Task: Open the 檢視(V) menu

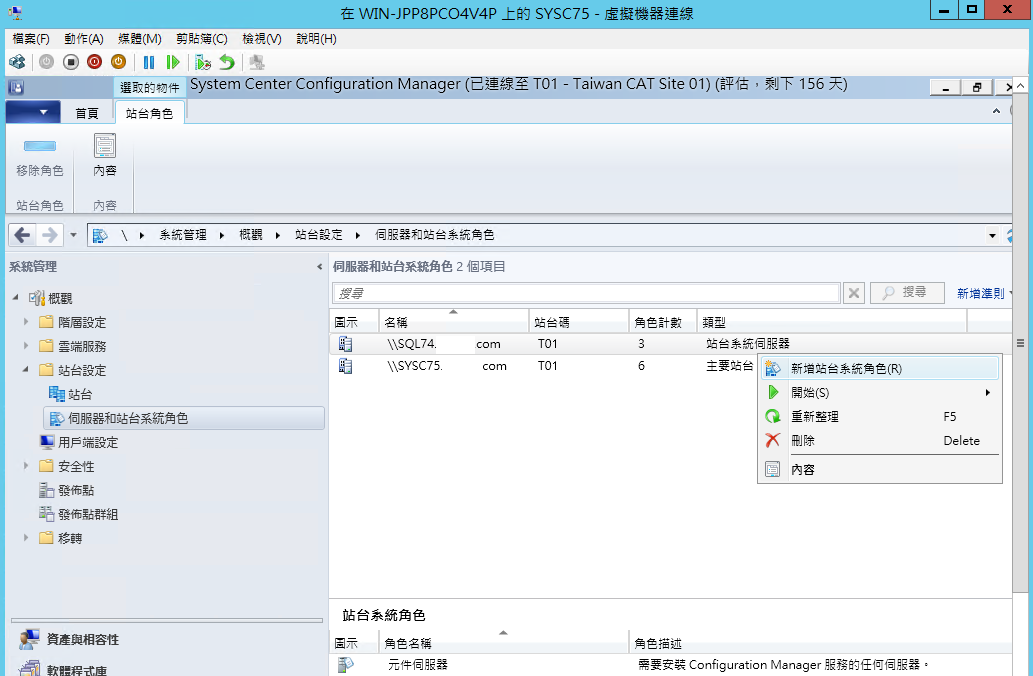Action: (262, 39)
